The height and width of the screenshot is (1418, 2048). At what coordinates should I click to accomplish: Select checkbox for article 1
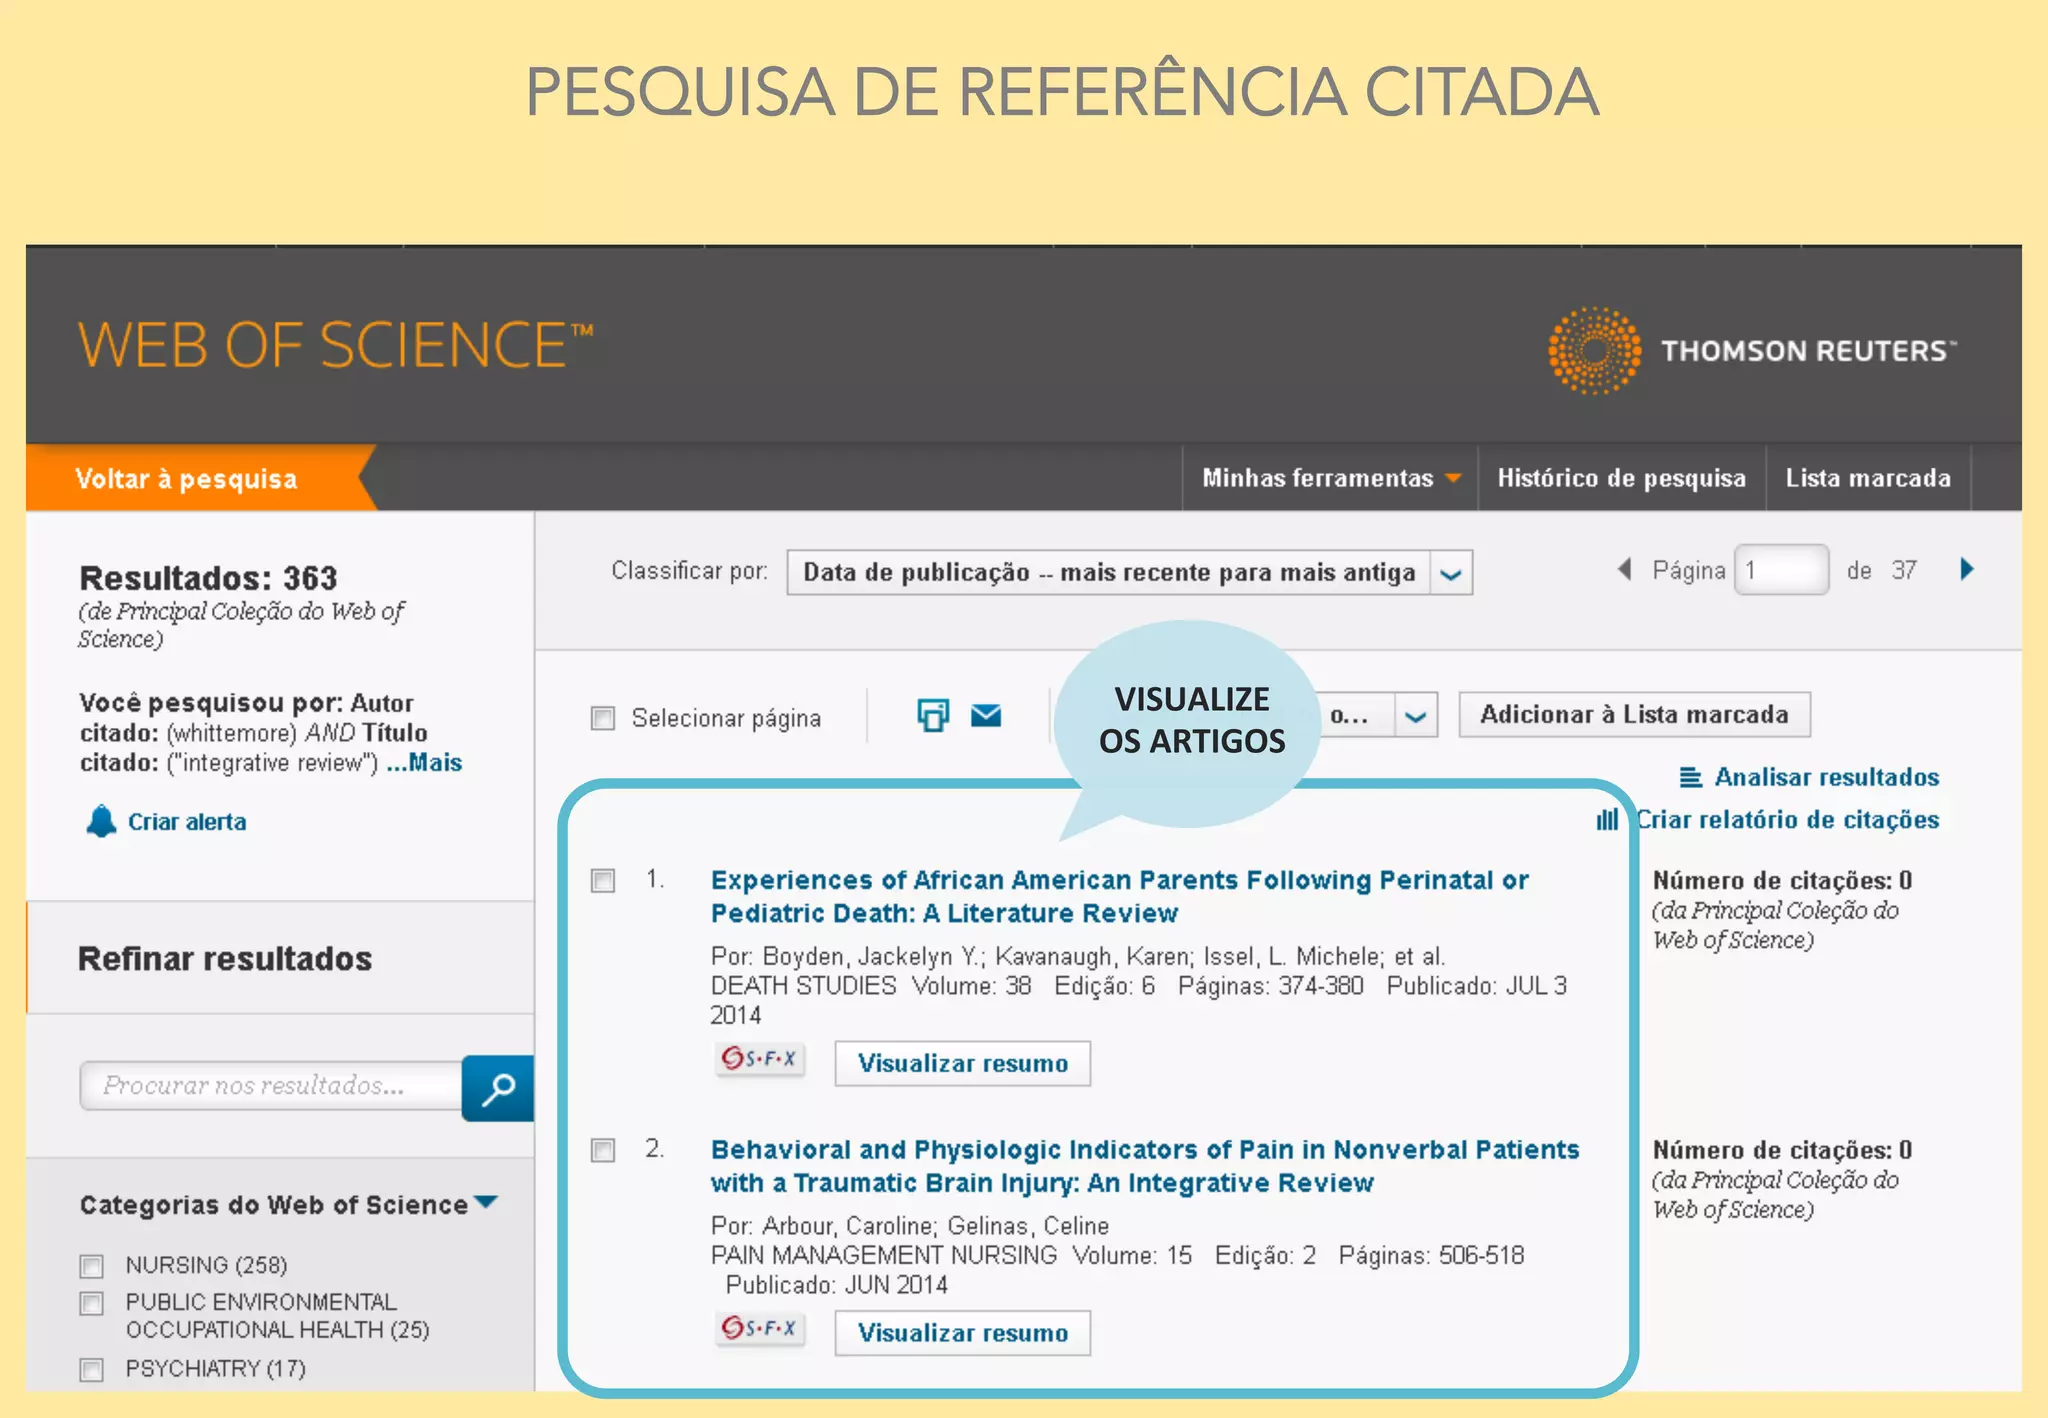(603, 880)
